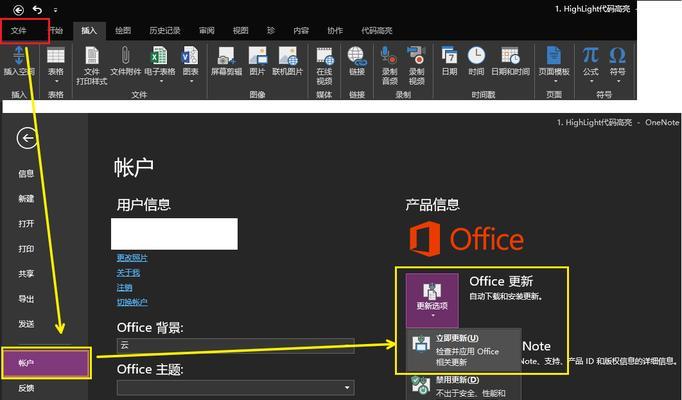
Task: Open the quick access toolbar customize dropdown
Action: coord(55,10)
